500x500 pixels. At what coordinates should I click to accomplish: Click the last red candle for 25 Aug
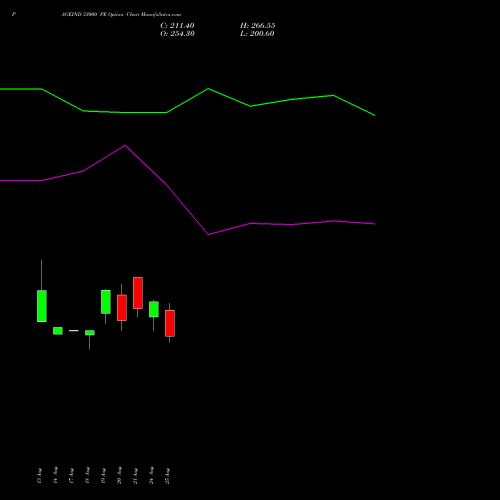(170, 323)
